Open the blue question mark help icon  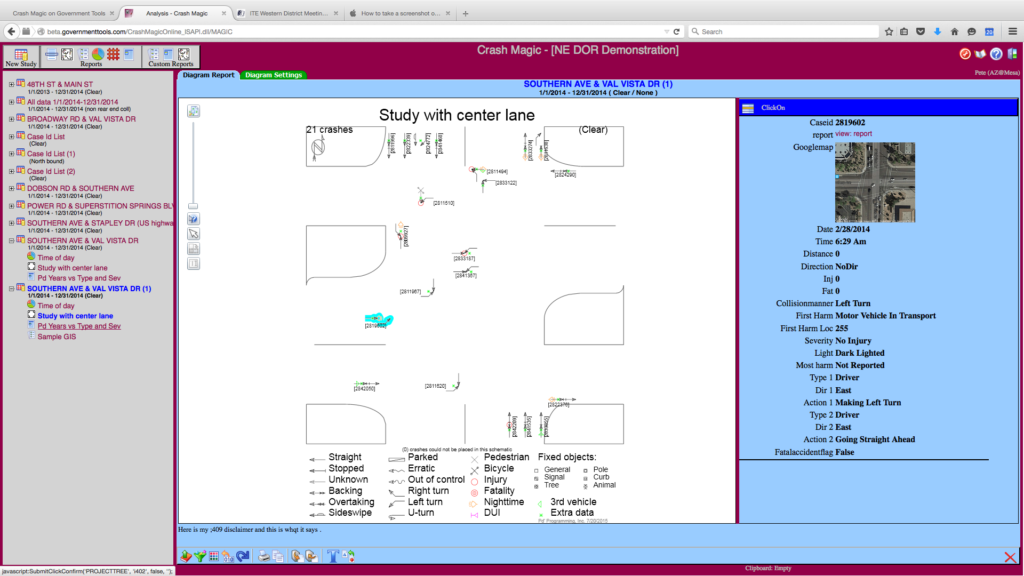coord(996,54)
